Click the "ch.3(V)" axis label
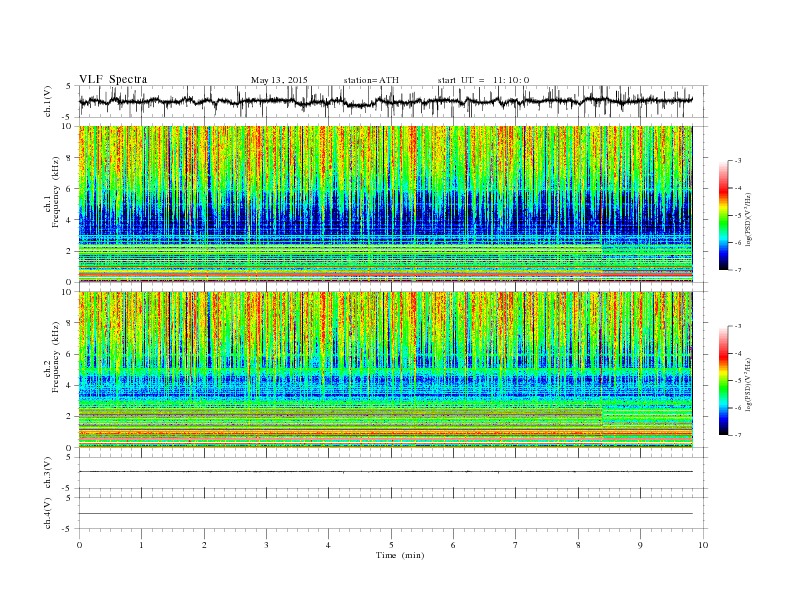792x612 pixels. click(x=48, y=473)
